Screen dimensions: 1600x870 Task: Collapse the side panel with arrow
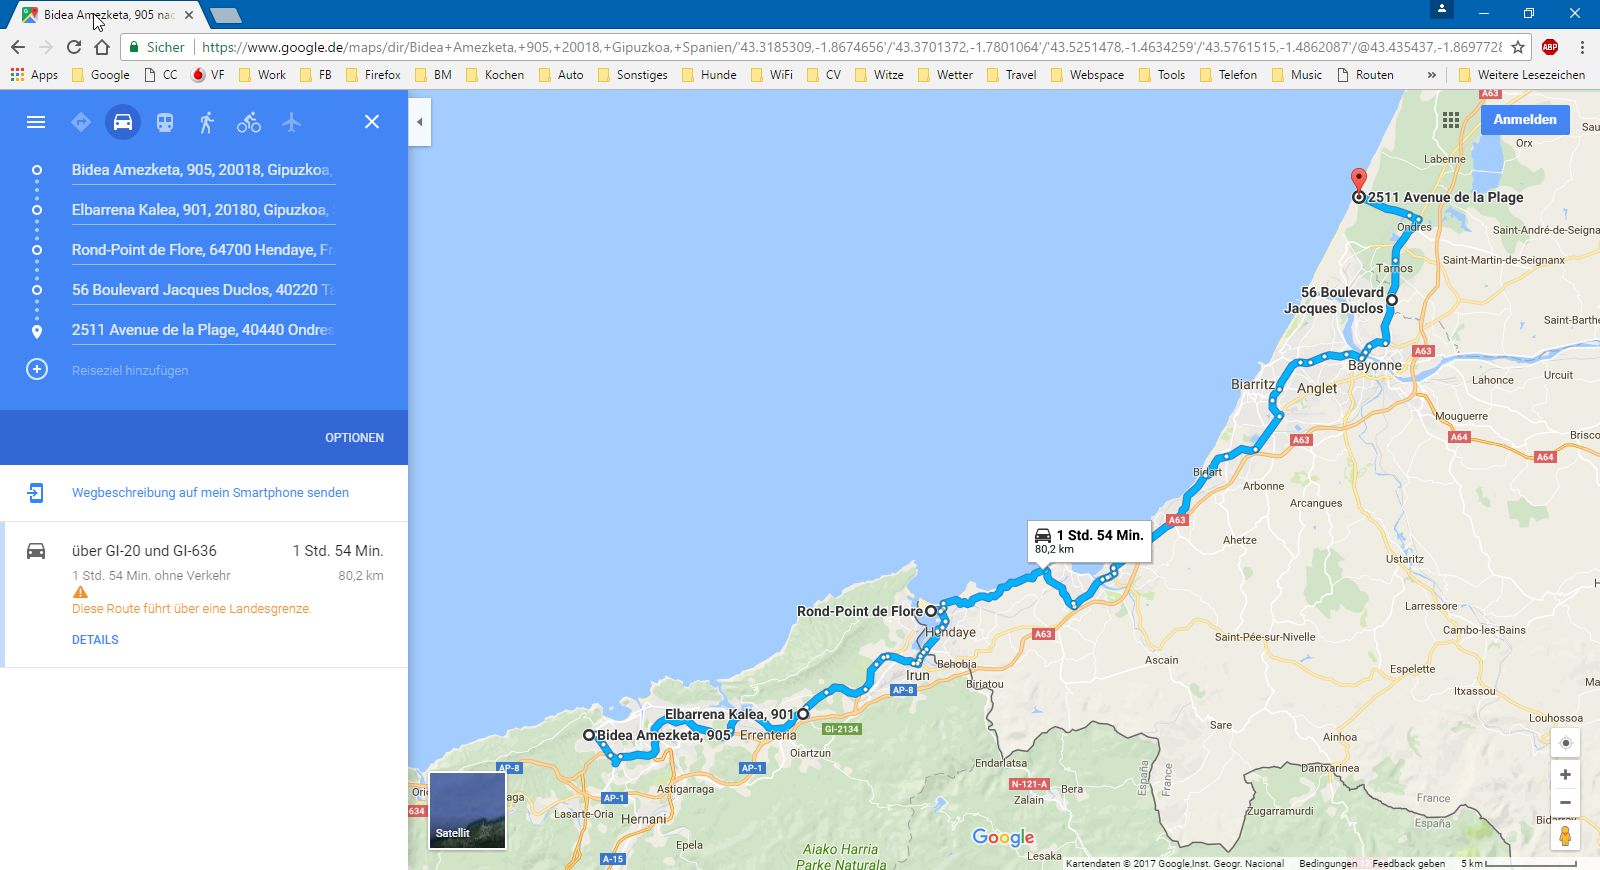[420, 122]
